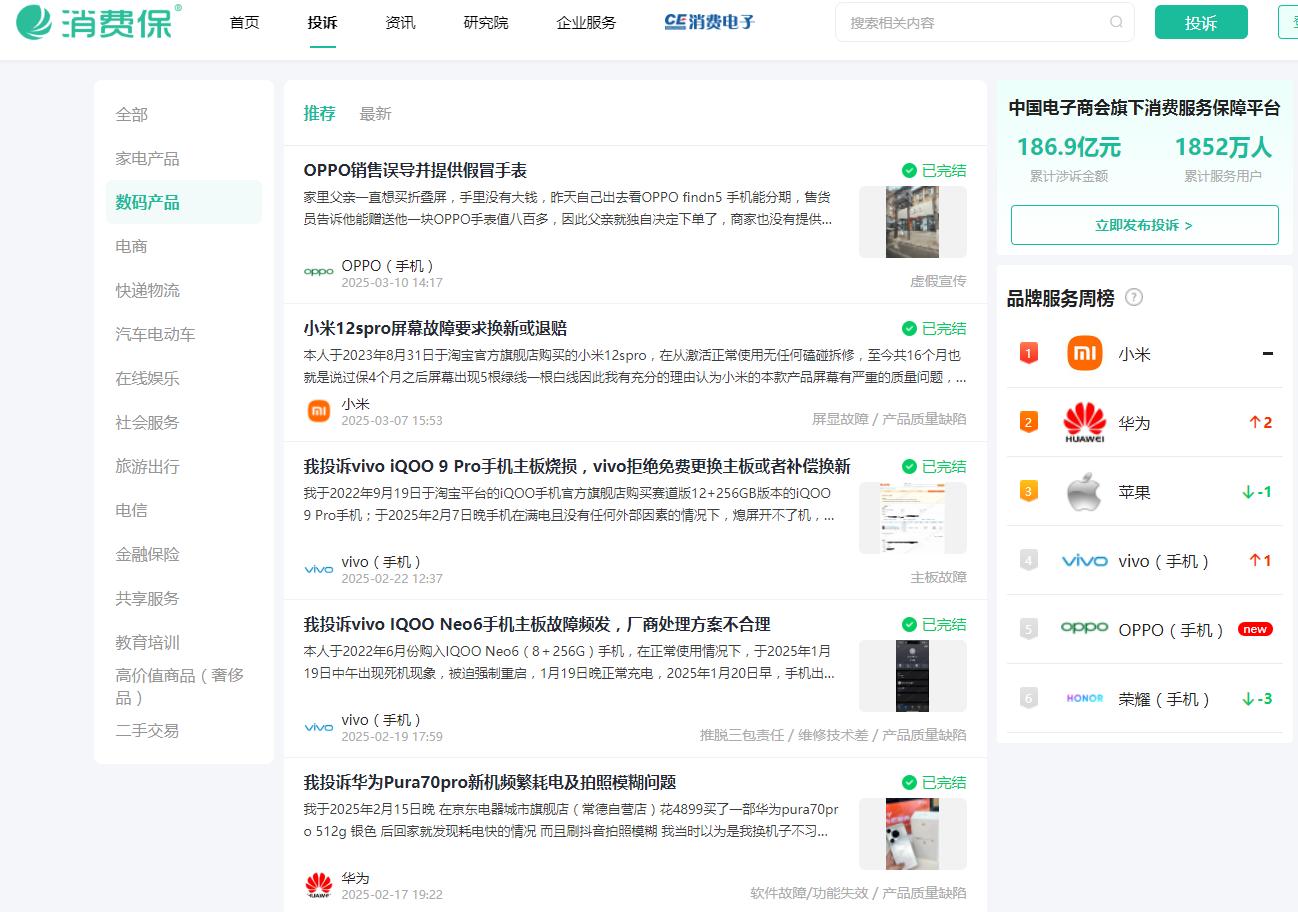Click the search magnifier icon
The height and width of the screenshot is (912, 1298).
(x=1116, y=22)
